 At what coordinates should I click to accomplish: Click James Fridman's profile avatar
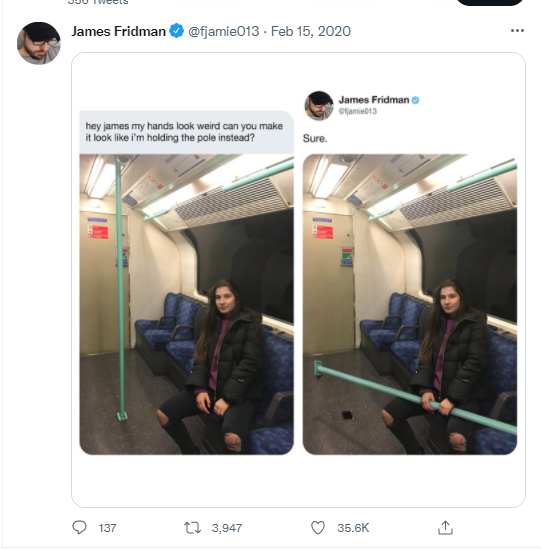tap(39, 43)
